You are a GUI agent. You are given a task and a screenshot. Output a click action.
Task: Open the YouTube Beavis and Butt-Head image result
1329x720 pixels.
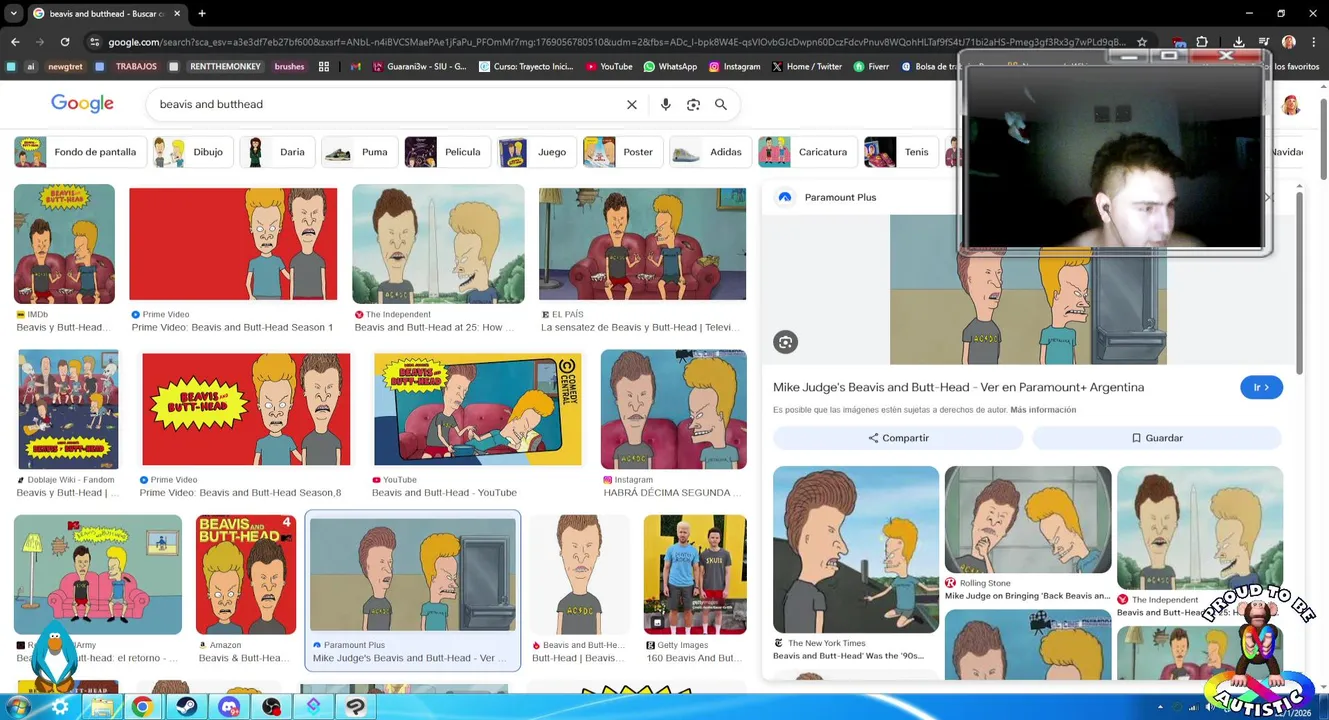coord(477,409)
